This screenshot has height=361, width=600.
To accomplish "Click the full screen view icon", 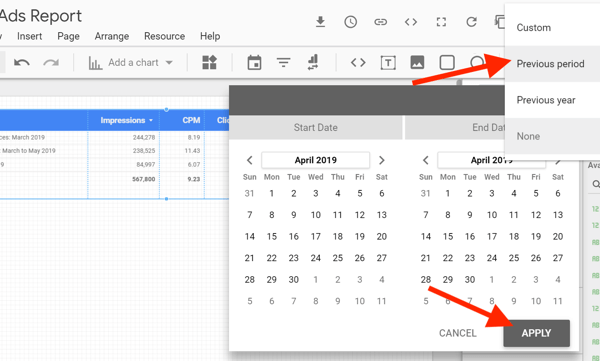I will (x=441, y=22).
